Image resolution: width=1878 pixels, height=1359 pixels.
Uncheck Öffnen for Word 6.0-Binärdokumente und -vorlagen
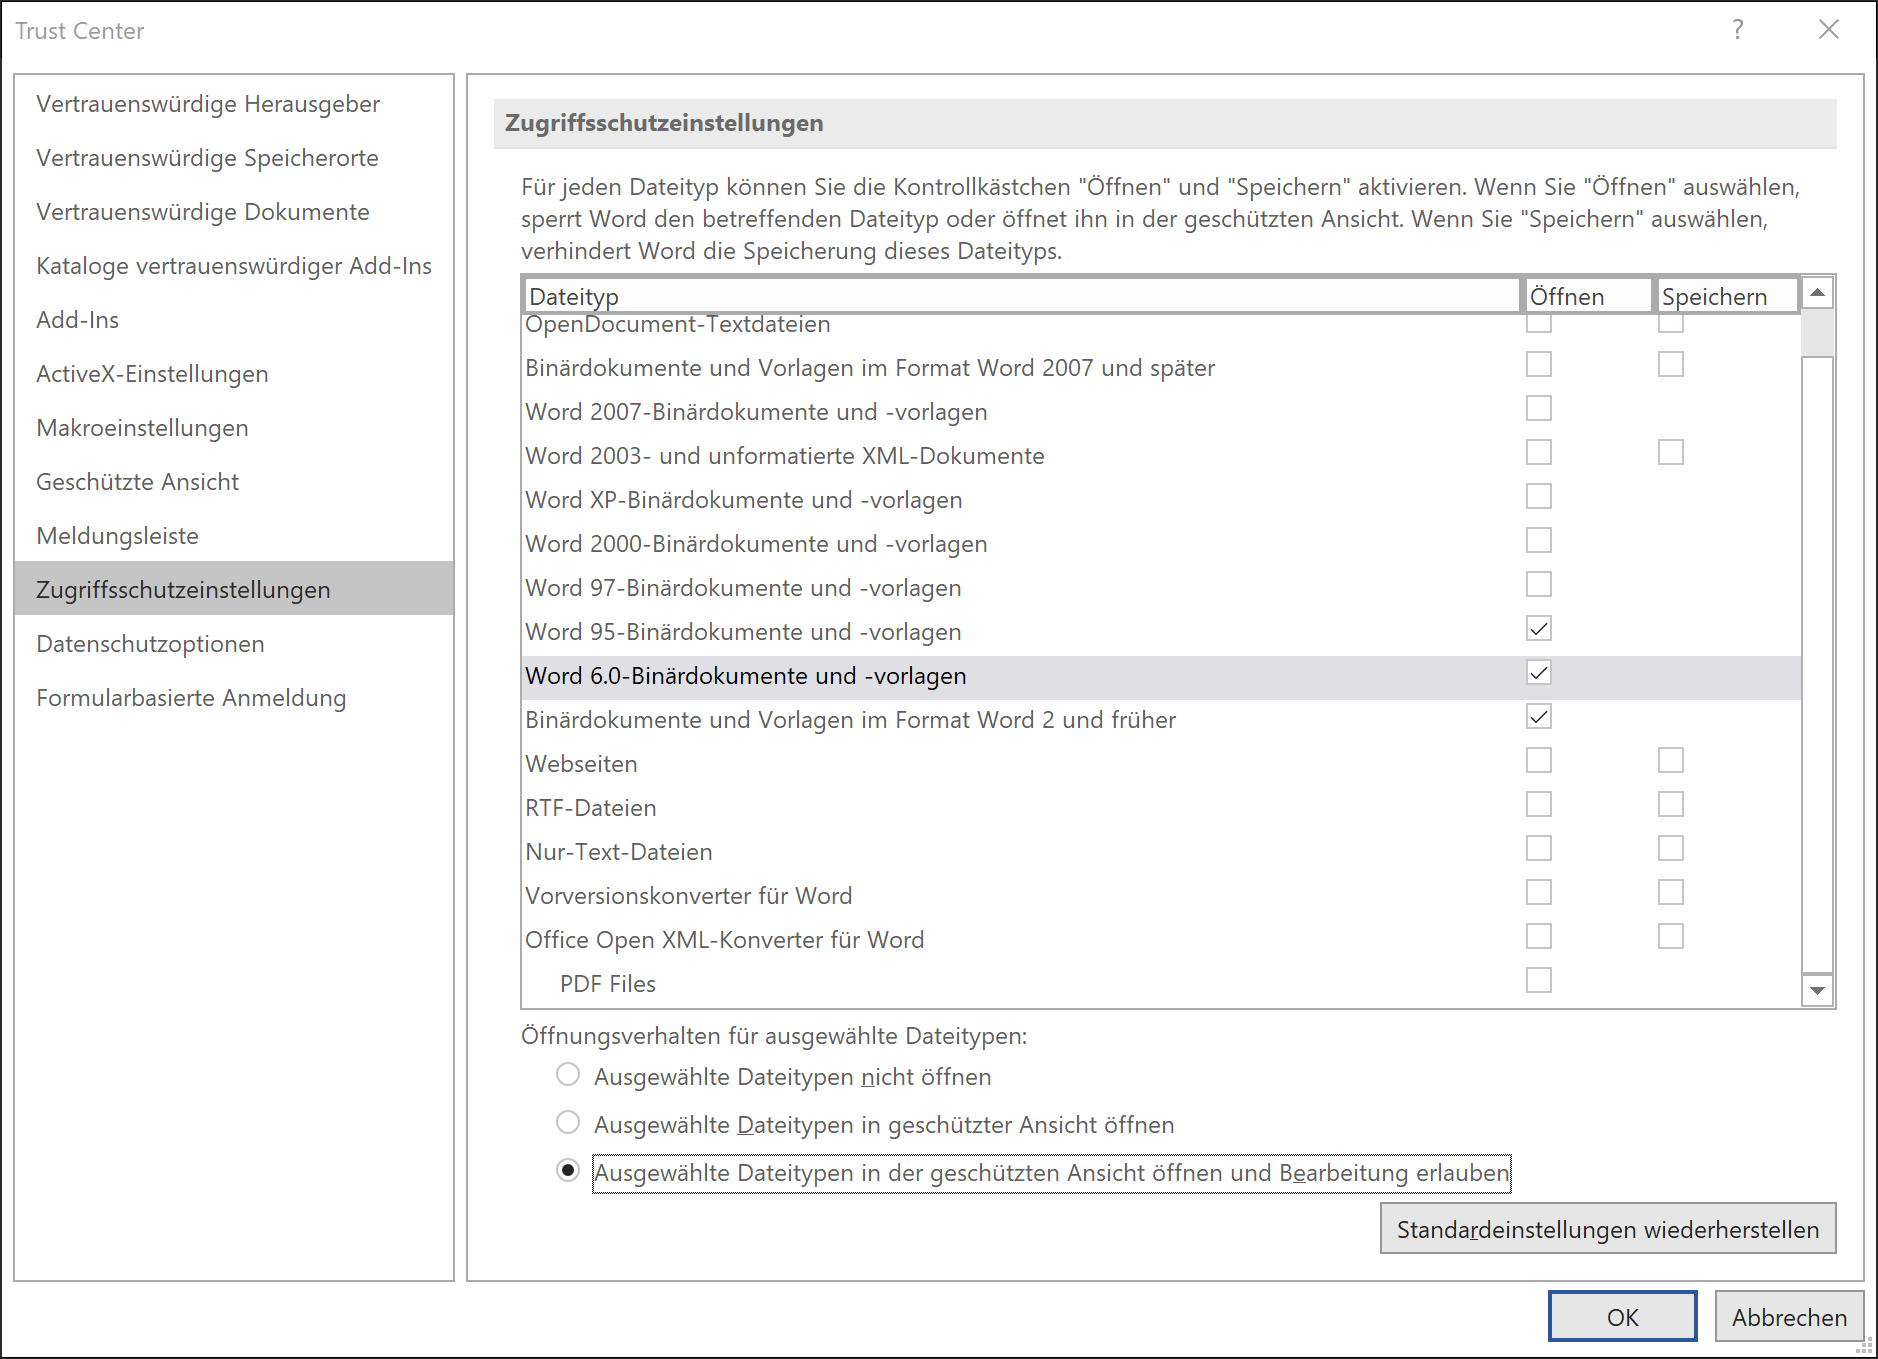1538,672
